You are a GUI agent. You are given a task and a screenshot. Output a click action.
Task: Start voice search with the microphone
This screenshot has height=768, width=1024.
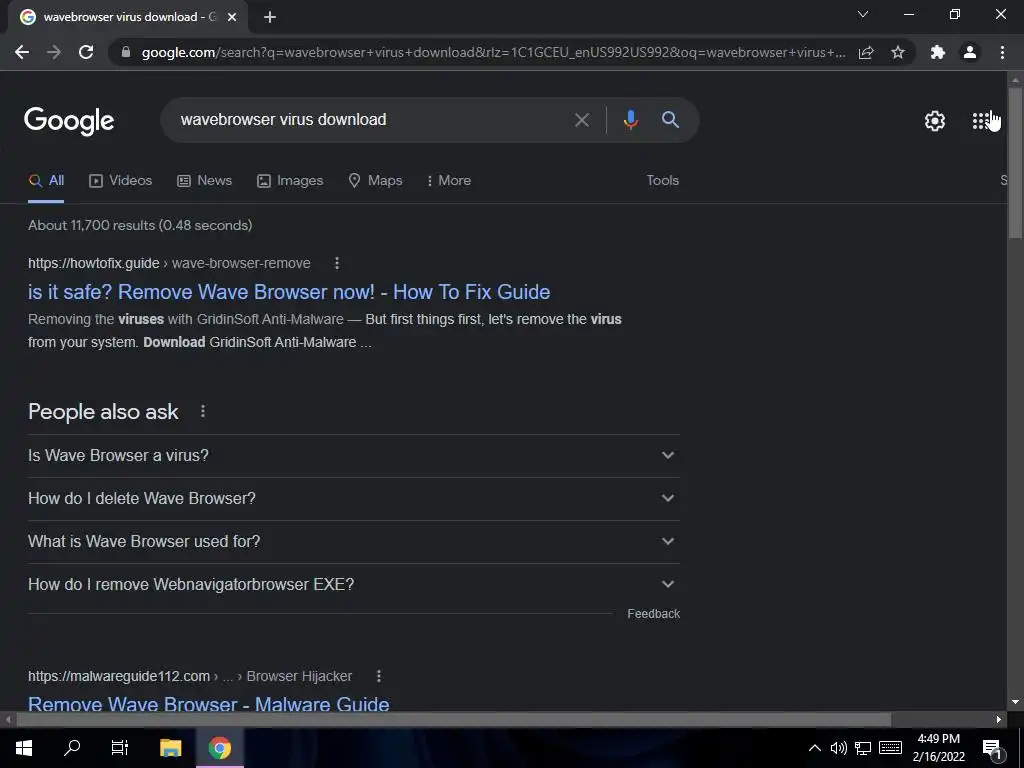[x=630, y=120]
